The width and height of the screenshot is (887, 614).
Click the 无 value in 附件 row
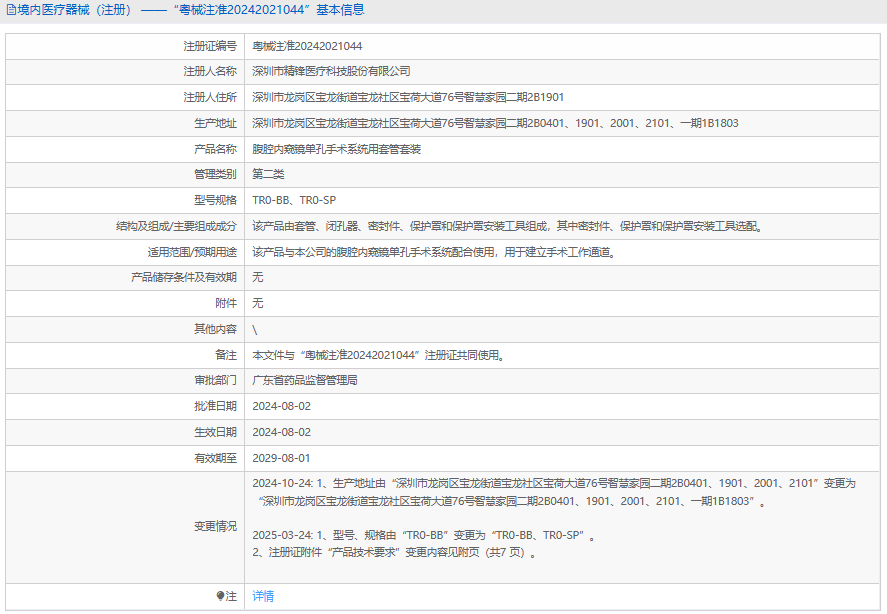pos(257,303)
